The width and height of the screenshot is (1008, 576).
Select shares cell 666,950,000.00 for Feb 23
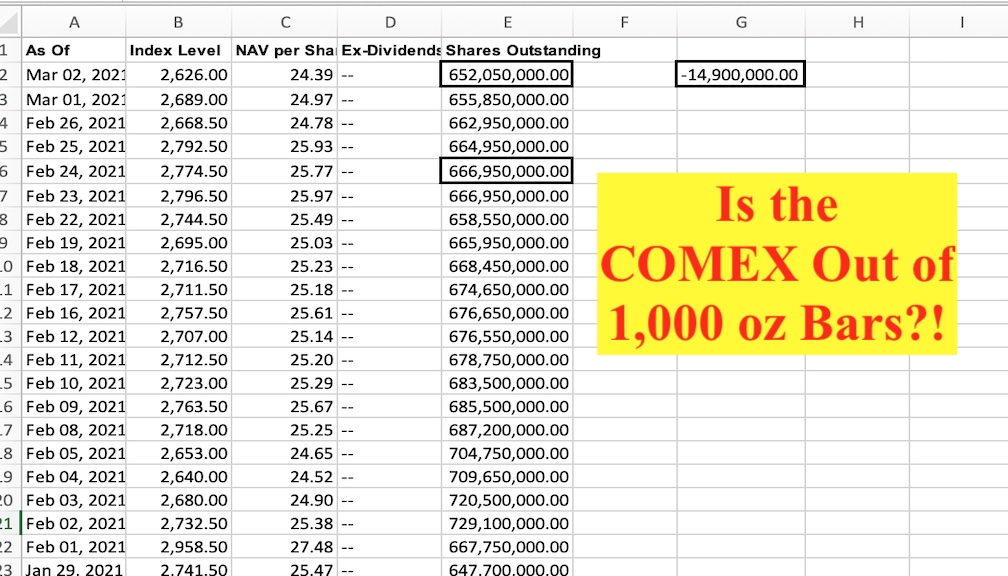click(x=507, y=196)
